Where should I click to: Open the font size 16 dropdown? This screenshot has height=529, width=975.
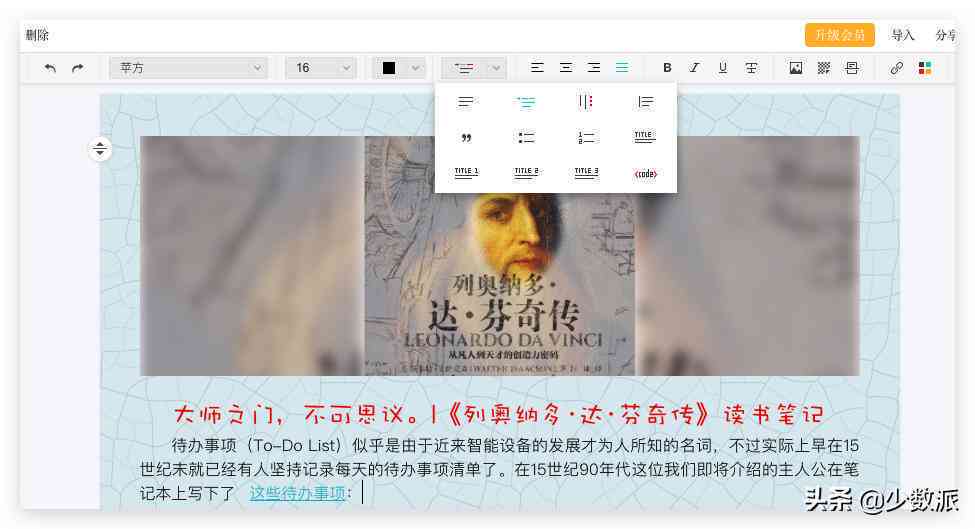click(321, 68)
